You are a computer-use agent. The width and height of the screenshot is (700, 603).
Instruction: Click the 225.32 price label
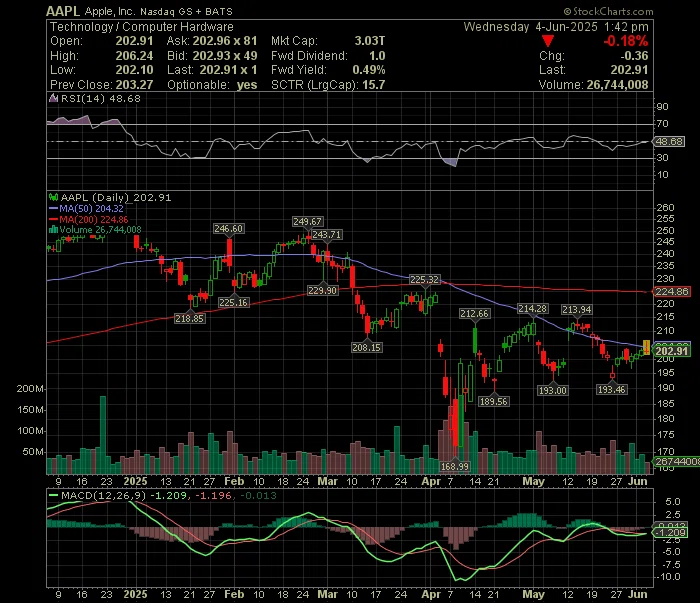pos(425,279)
